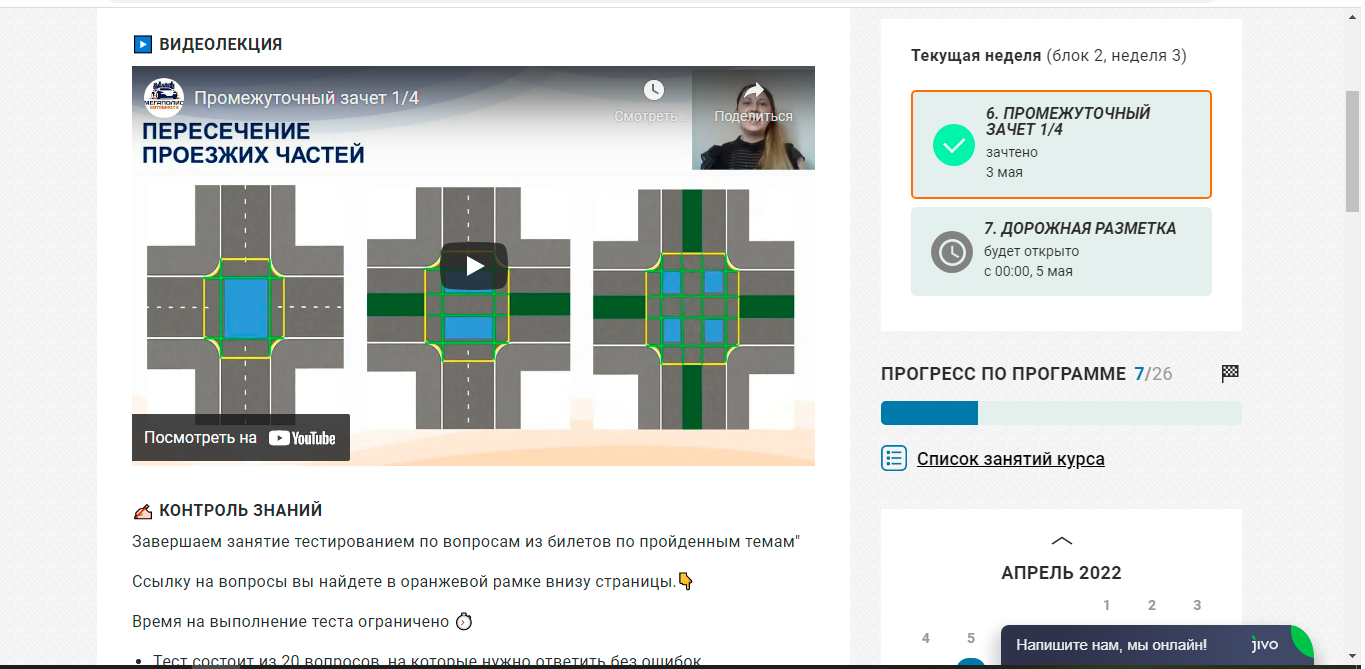Open video via Watch on YouTube button
Screen dimensions: 1365x669
pyautogui.click(x=241, y=438)
